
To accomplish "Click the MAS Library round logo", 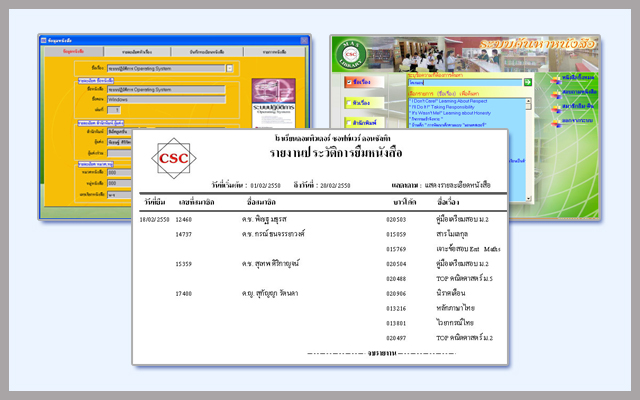I will pos(351,54).
